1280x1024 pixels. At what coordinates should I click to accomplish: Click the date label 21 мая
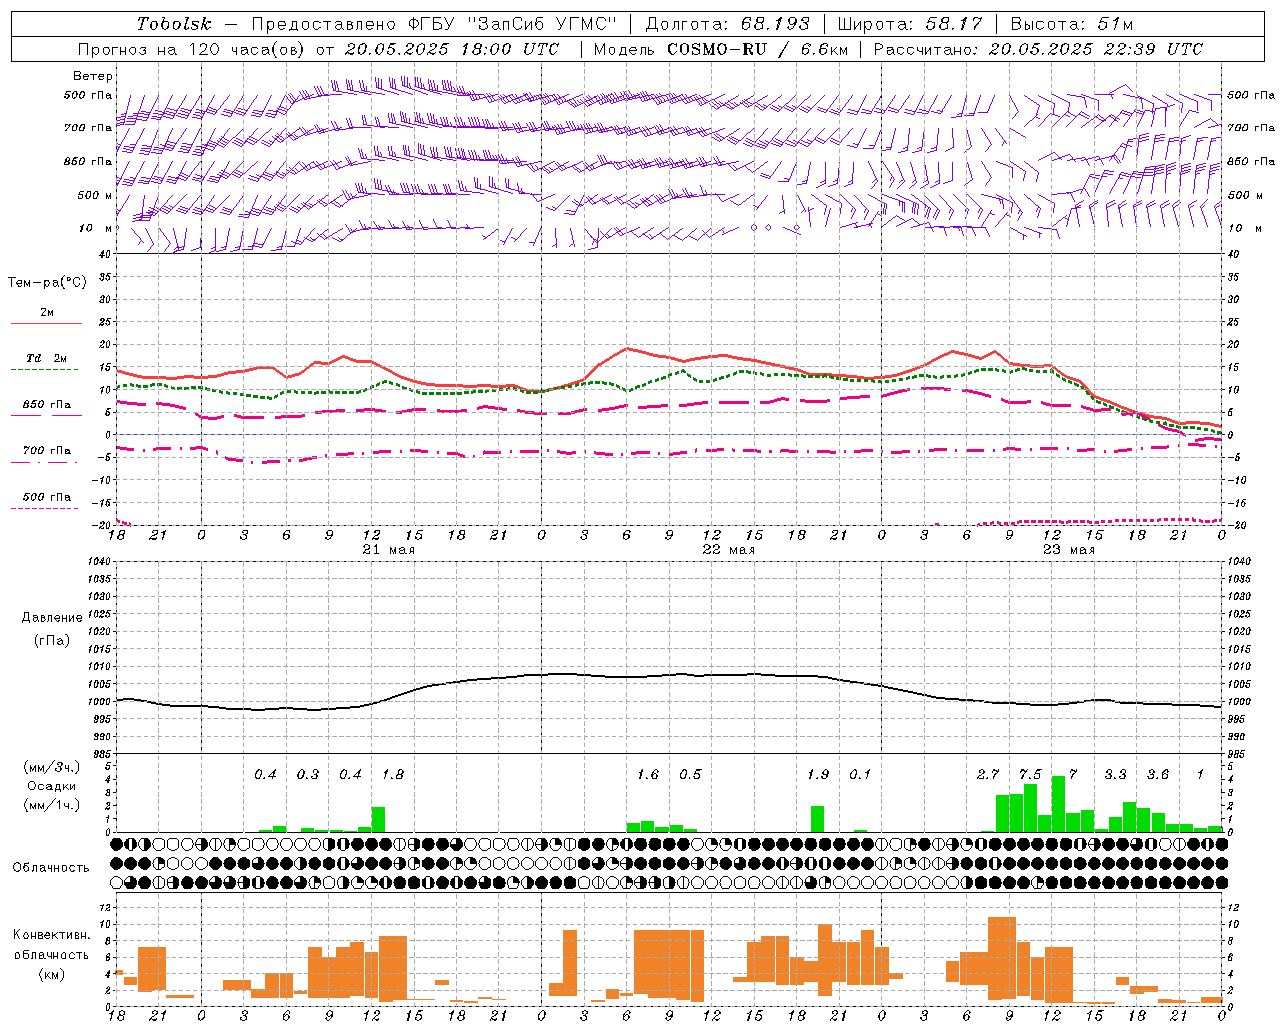388,550
